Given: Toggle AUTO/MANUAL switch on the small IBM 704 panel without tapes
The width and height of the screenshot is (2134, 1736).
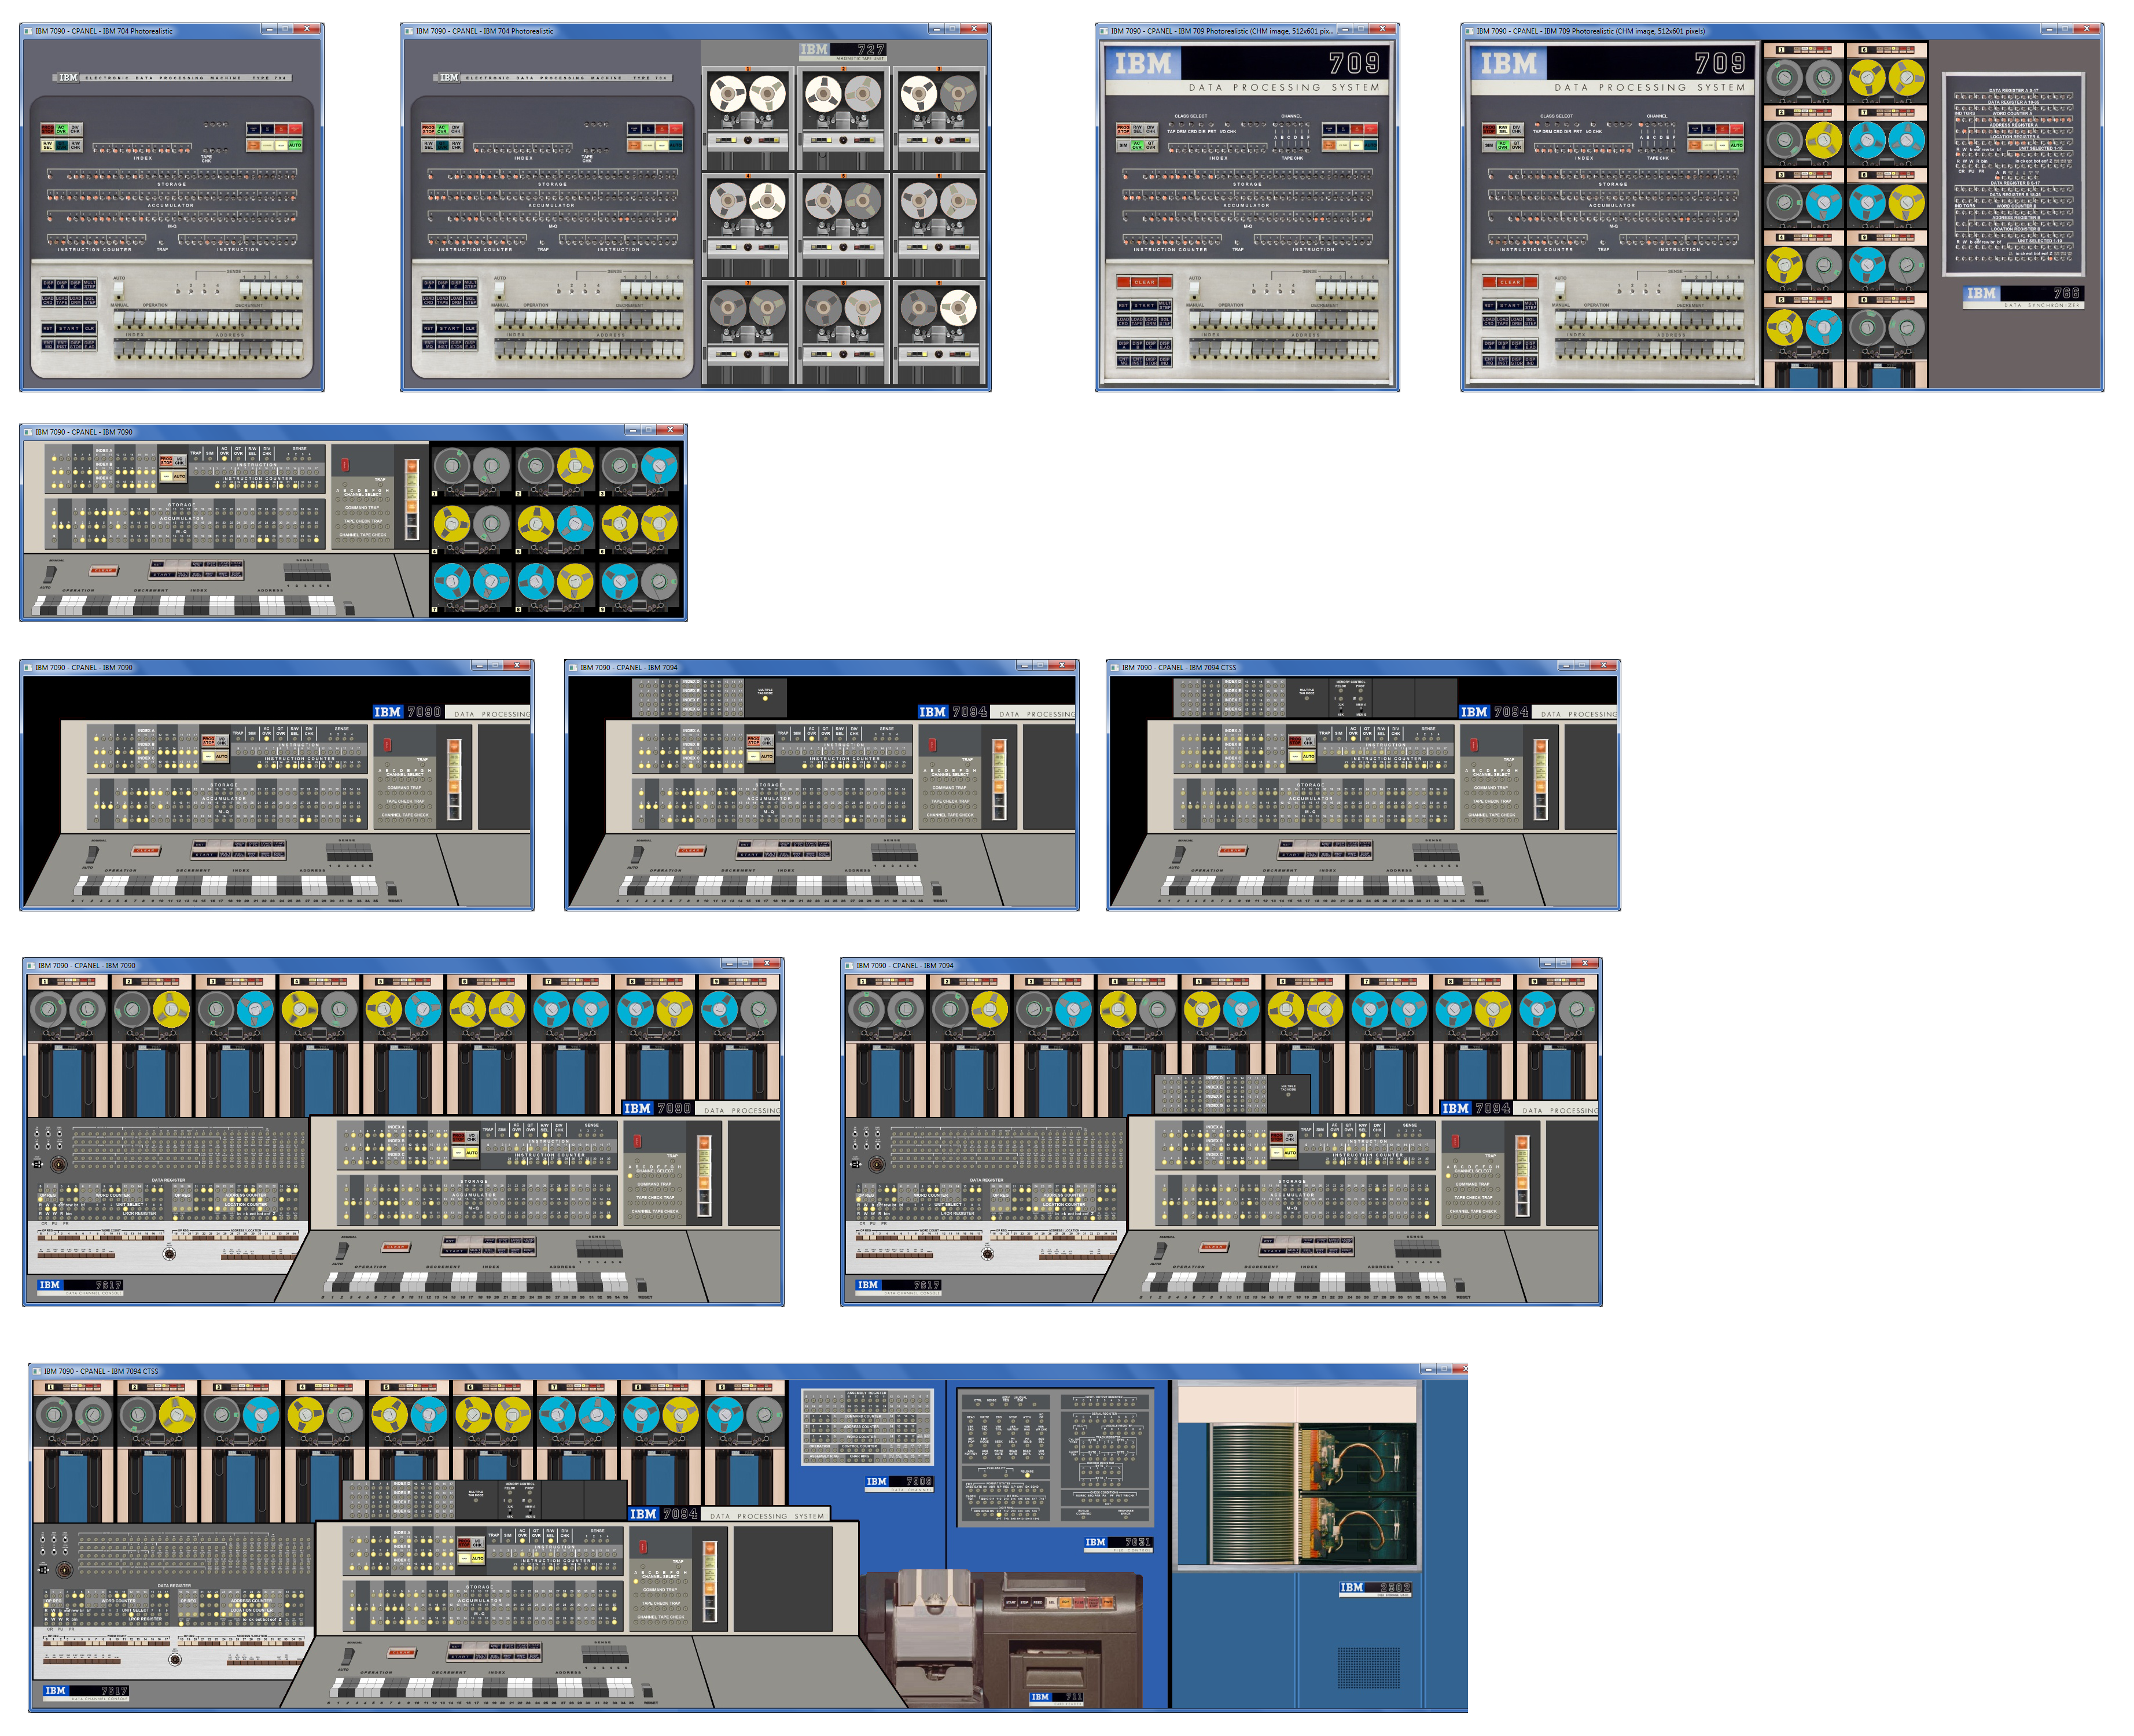Looking at the screenshot, I should [119, 291].
